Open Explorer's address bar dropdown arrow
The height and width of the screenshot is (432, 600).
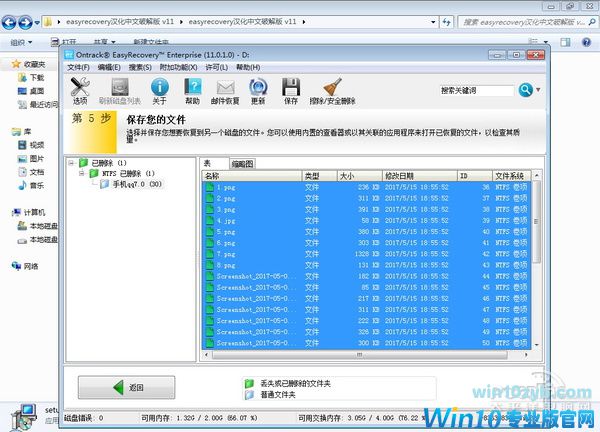433,22
